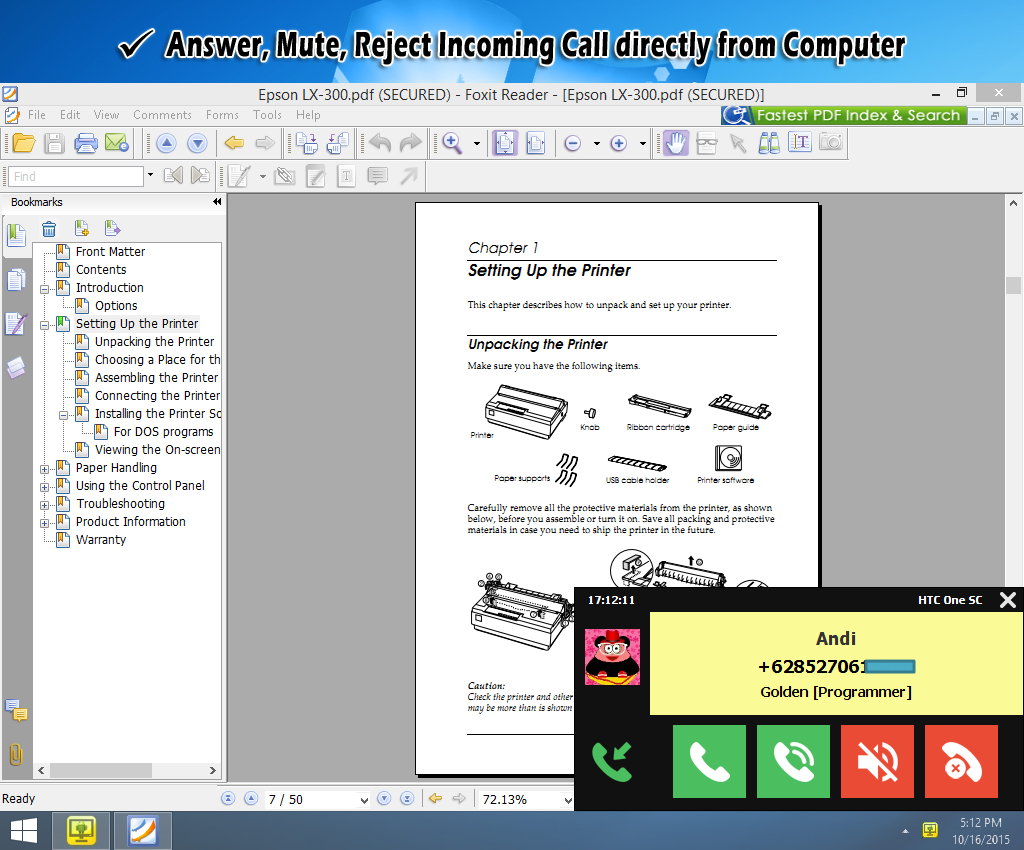
Task: Click the Print icon in toolbar
Action: click(86, 143)
